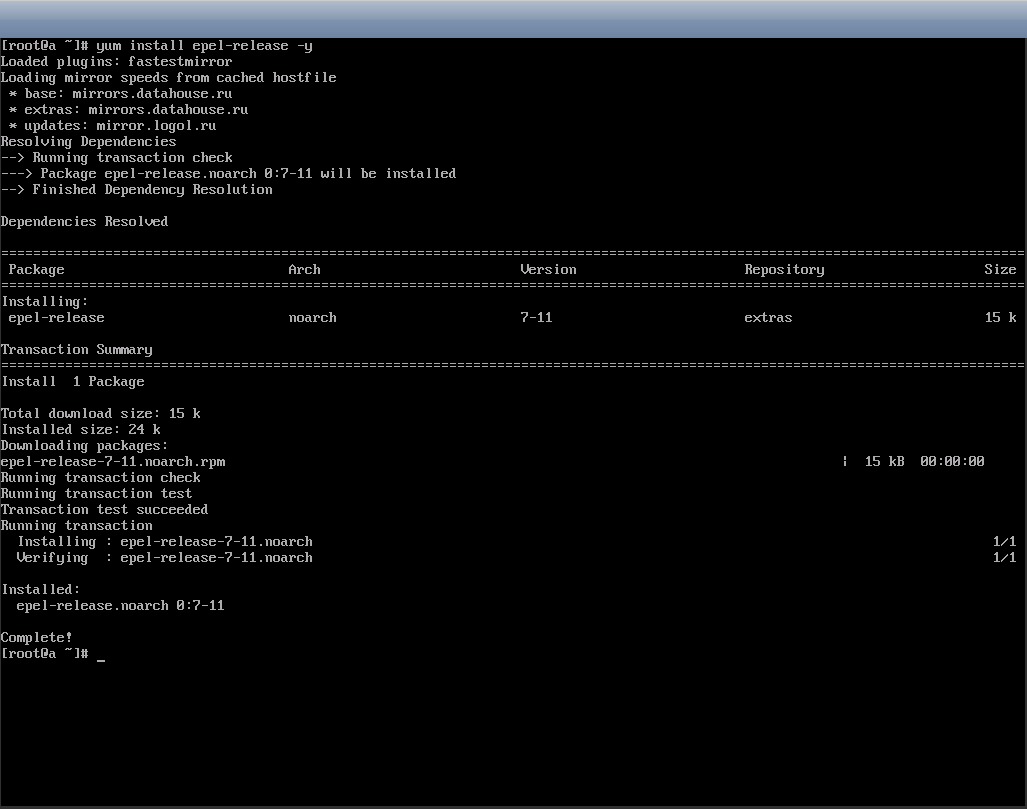This screenshot has width=1027, height=809.
Task: Click the "Dependencies Resolved" line
Action: point(84,221)
